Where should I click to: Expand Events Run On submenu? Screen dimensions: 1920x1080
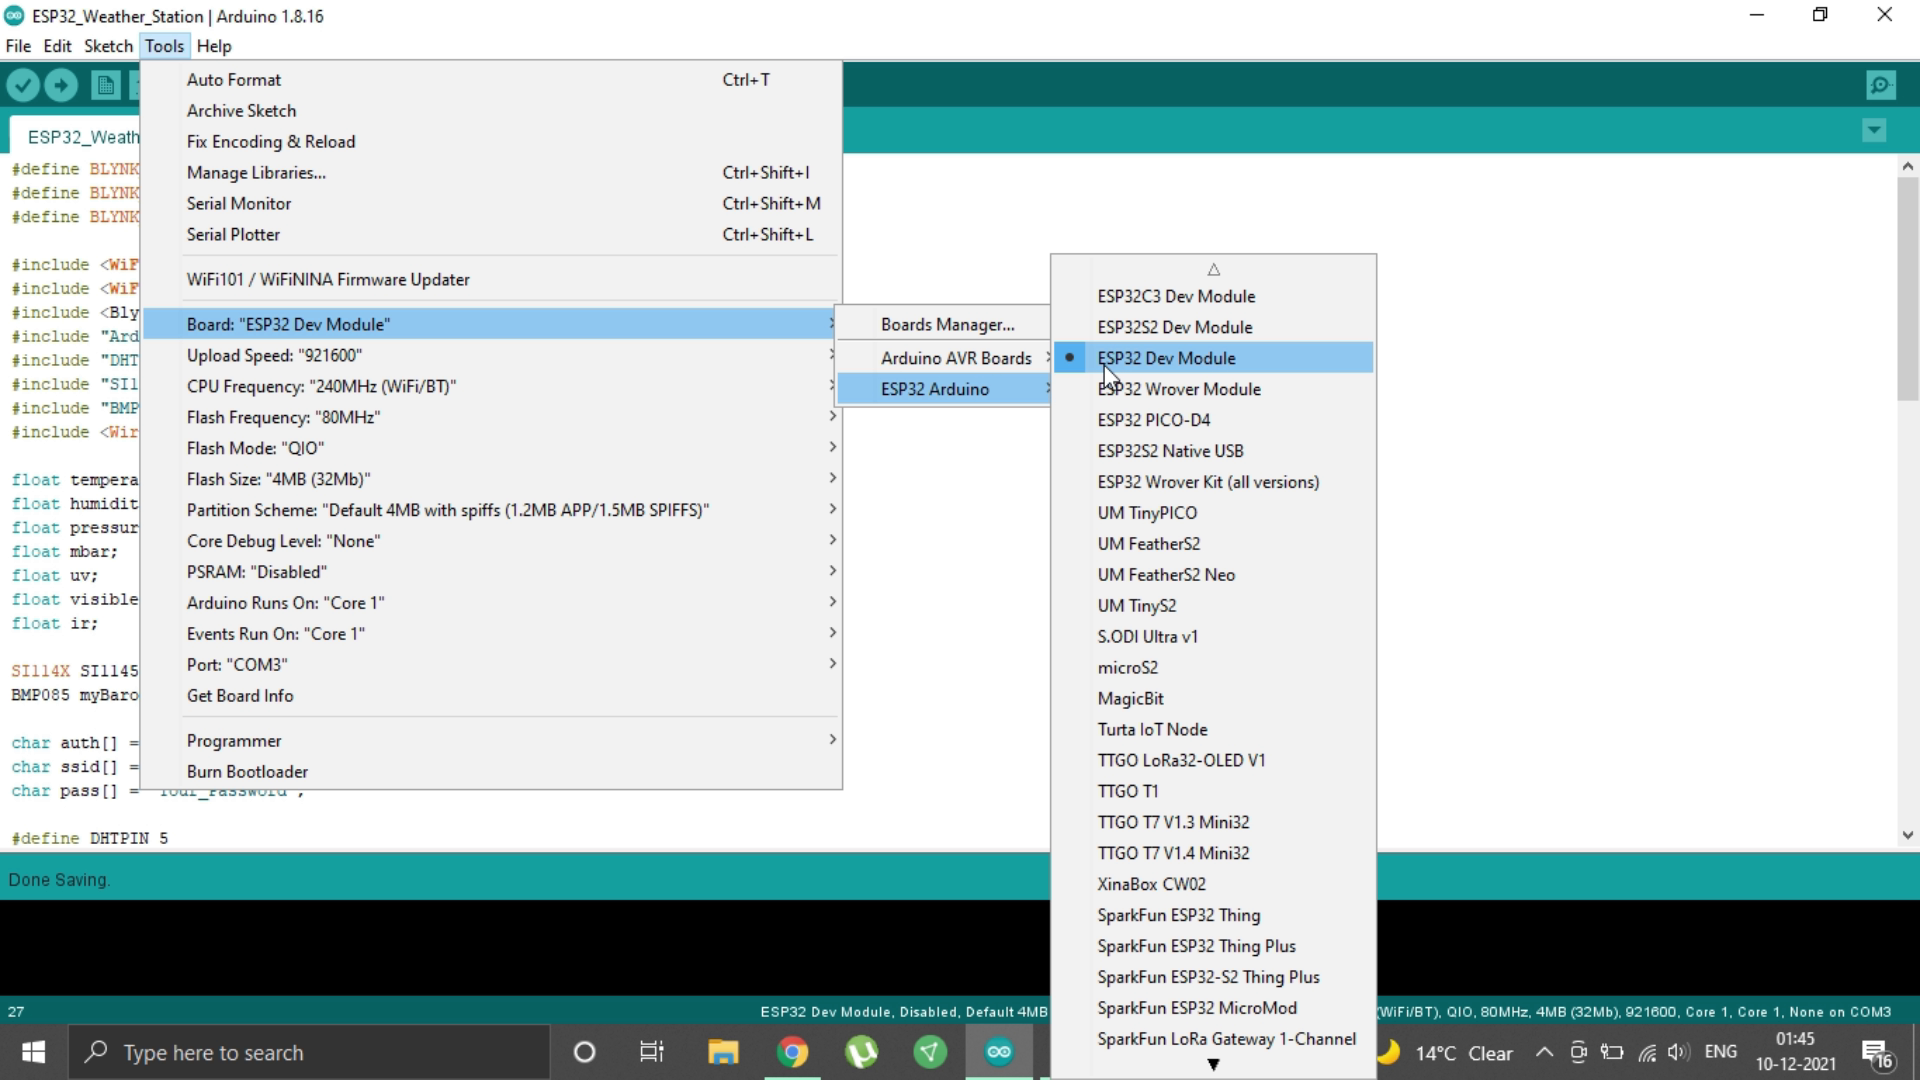tap(491, 634)
